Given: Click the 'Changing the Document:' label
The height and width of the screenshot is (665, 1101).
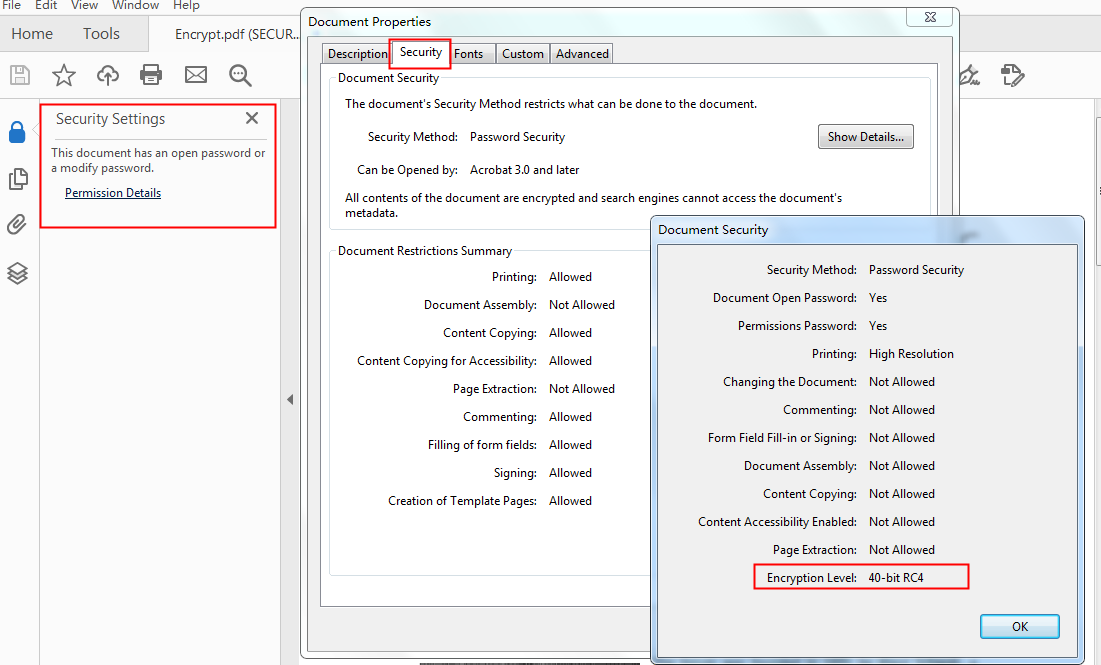Looking at the screenshot, I should coord(790,382).
